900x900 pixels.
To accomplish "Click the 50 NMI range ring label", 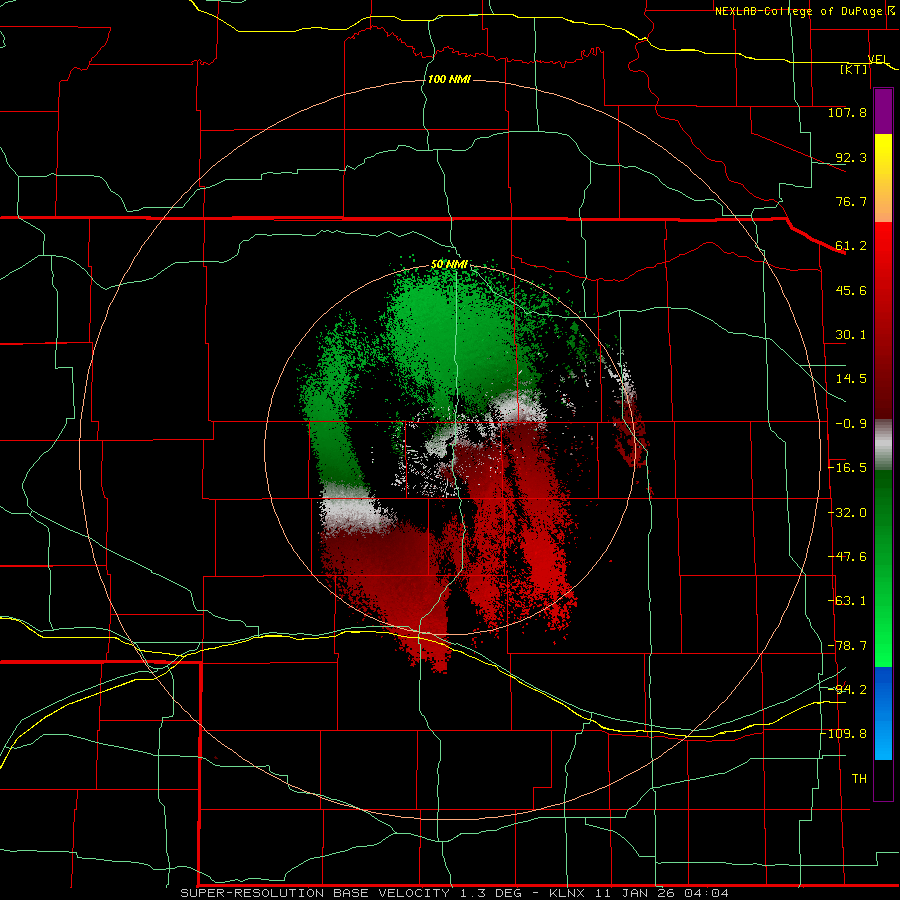I will click(449, 265).
